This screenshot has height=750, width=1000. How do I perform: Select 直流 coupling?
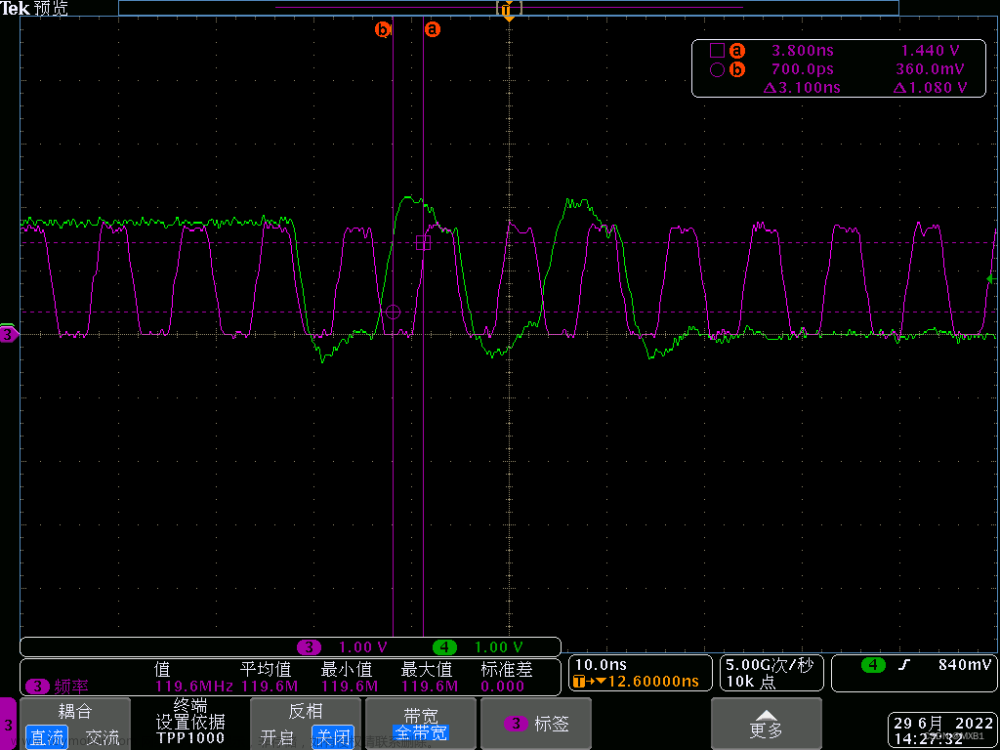[x=48, y=737]
